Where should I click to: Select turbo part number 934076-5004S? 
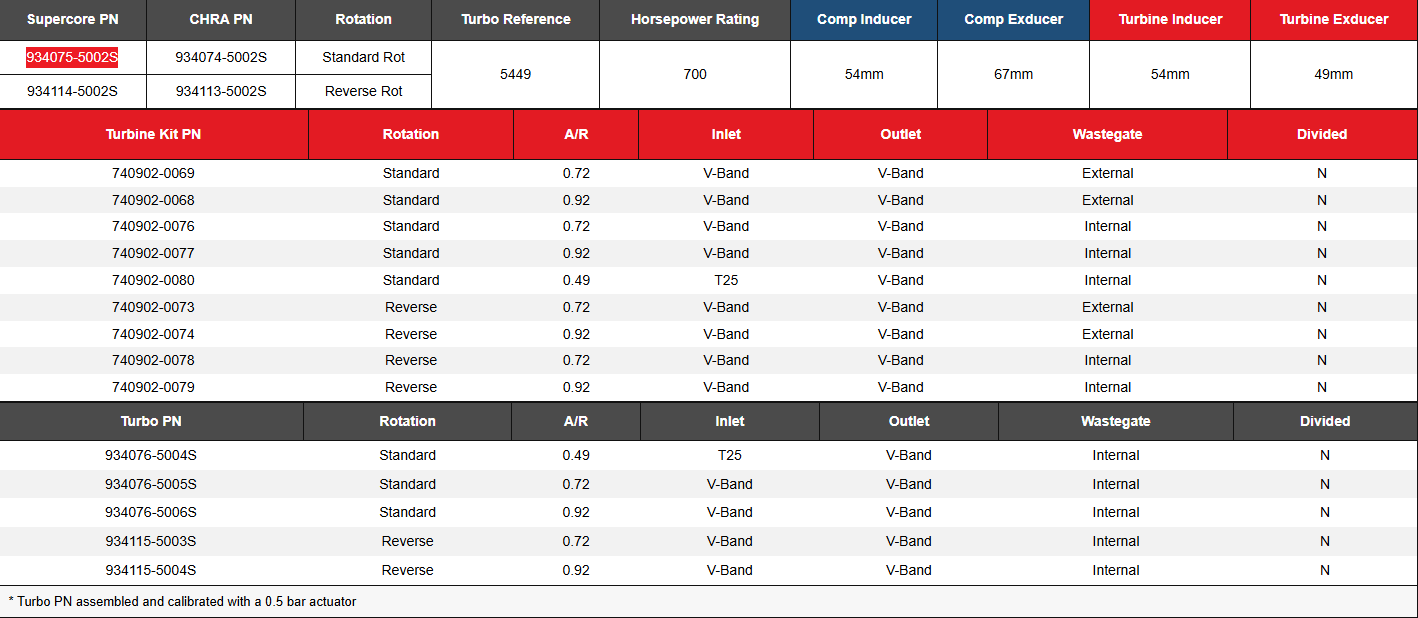(x=151, y=455)
